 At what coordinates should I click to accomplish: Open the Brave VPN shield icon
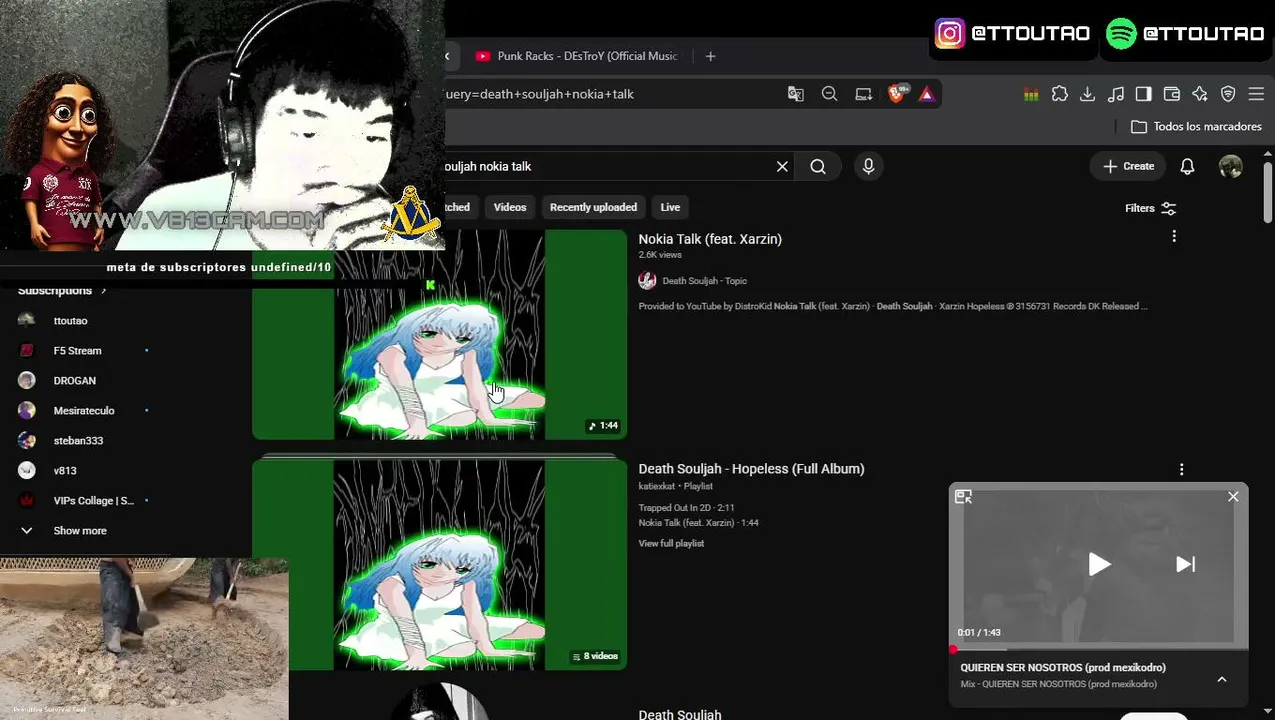pyautogui.click(x=1228, y=94)
